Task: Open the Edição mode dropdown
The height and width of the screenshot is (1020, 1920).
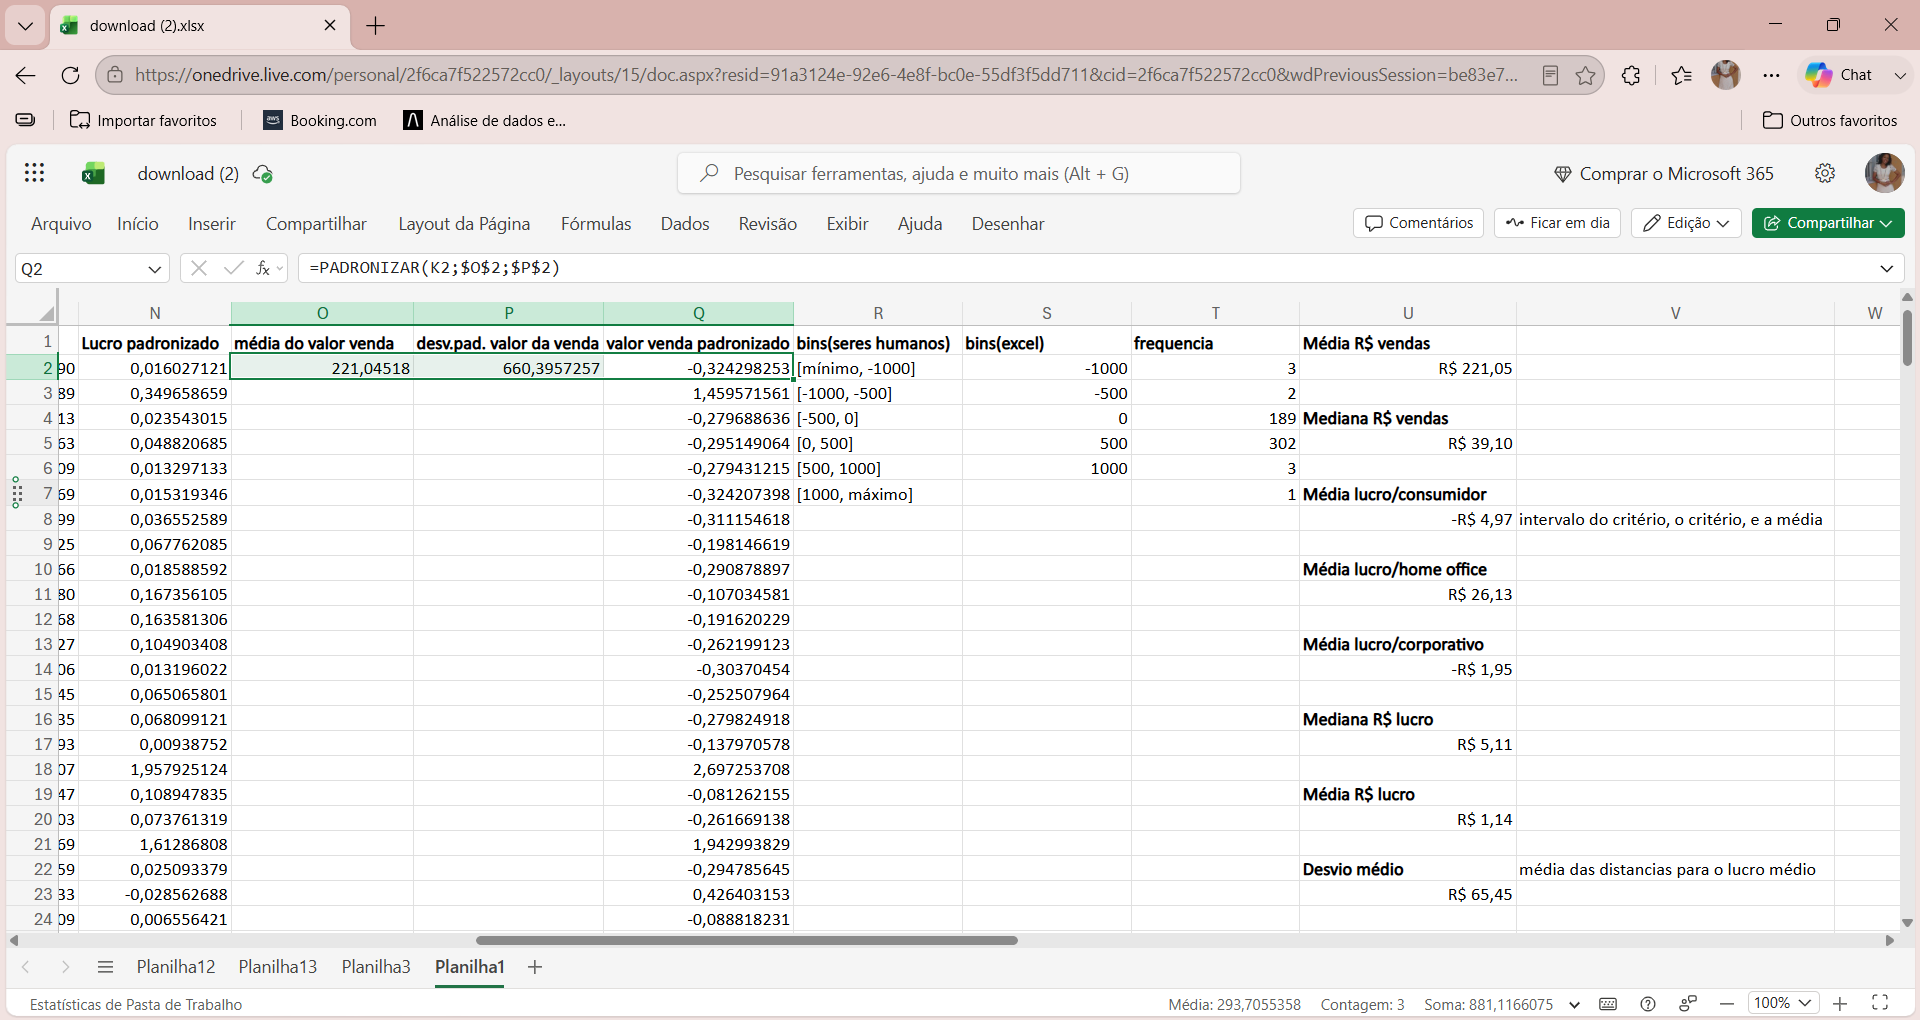Action: pos(1686,223)
